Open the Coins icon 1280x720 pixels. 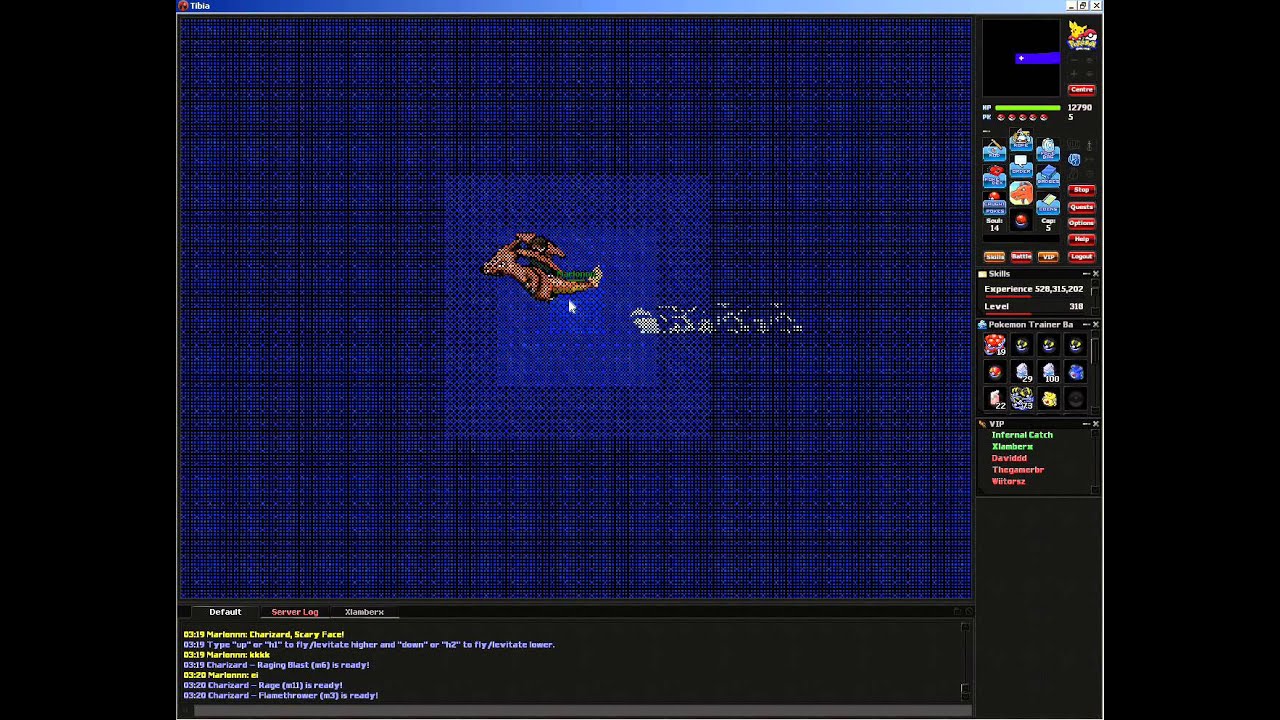click(1048, 203)
